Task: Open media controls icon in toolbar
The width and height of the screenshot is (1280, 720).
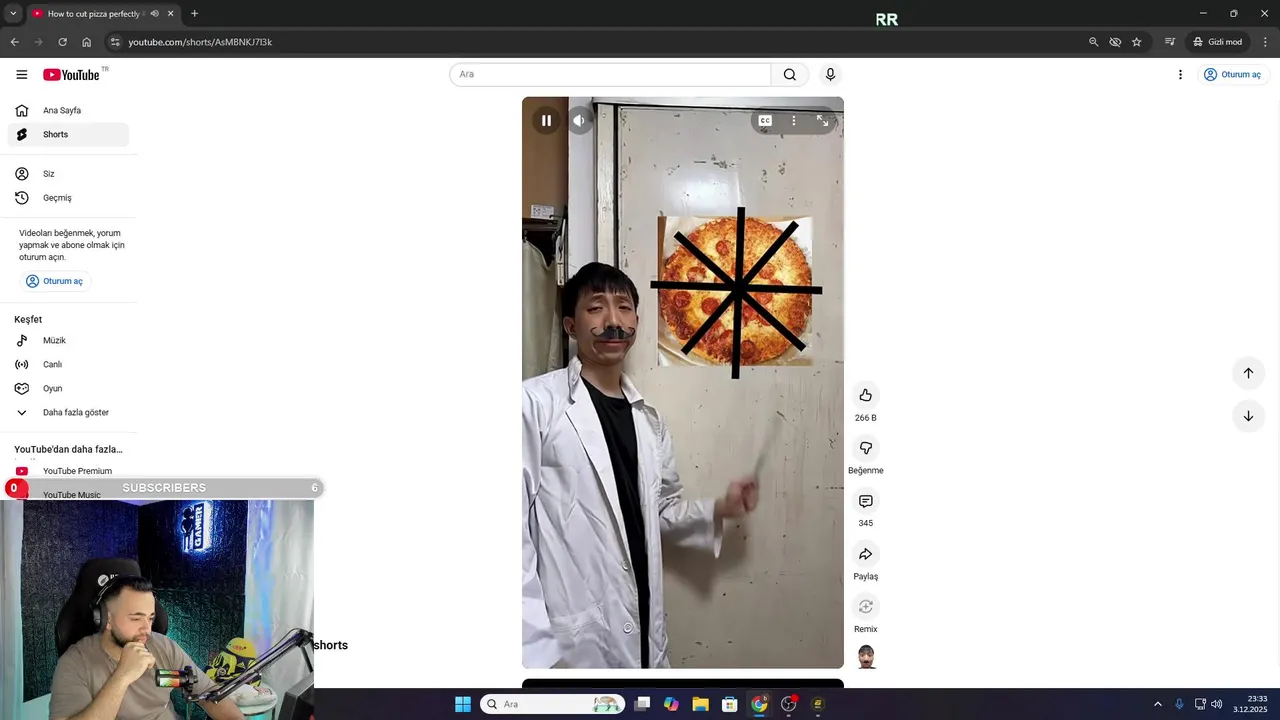Action: (1169, 42)
